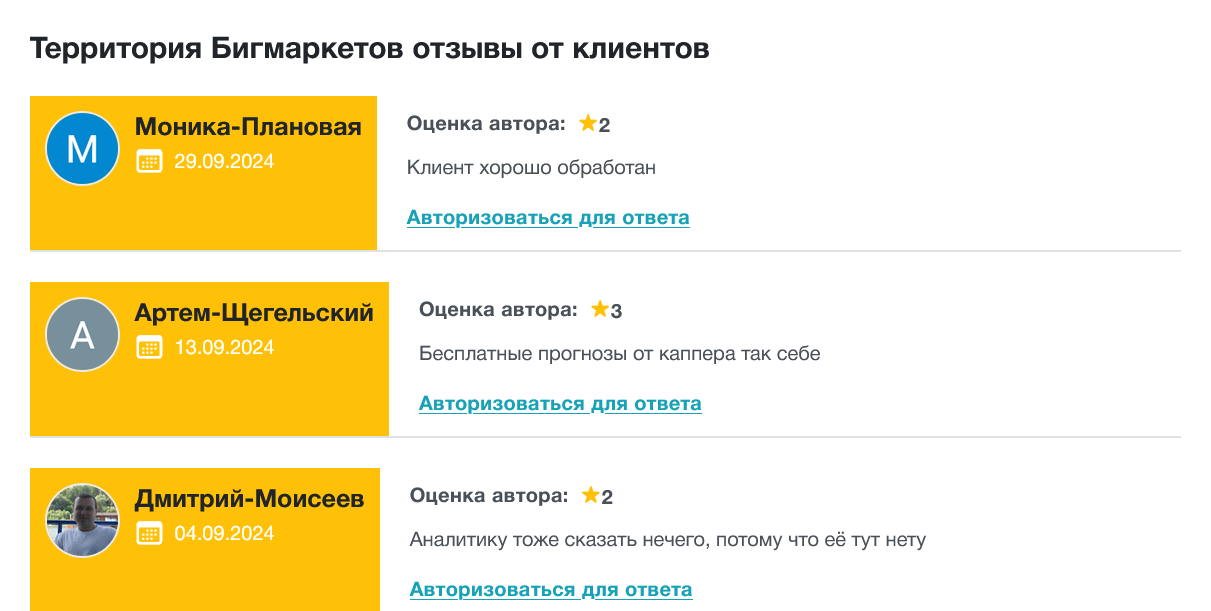Image resolution: width=1211 pixels, height=611 pixels.
Task: Click the star icon in Артем-Щегельский's rating
Action: tap(600, 309)
